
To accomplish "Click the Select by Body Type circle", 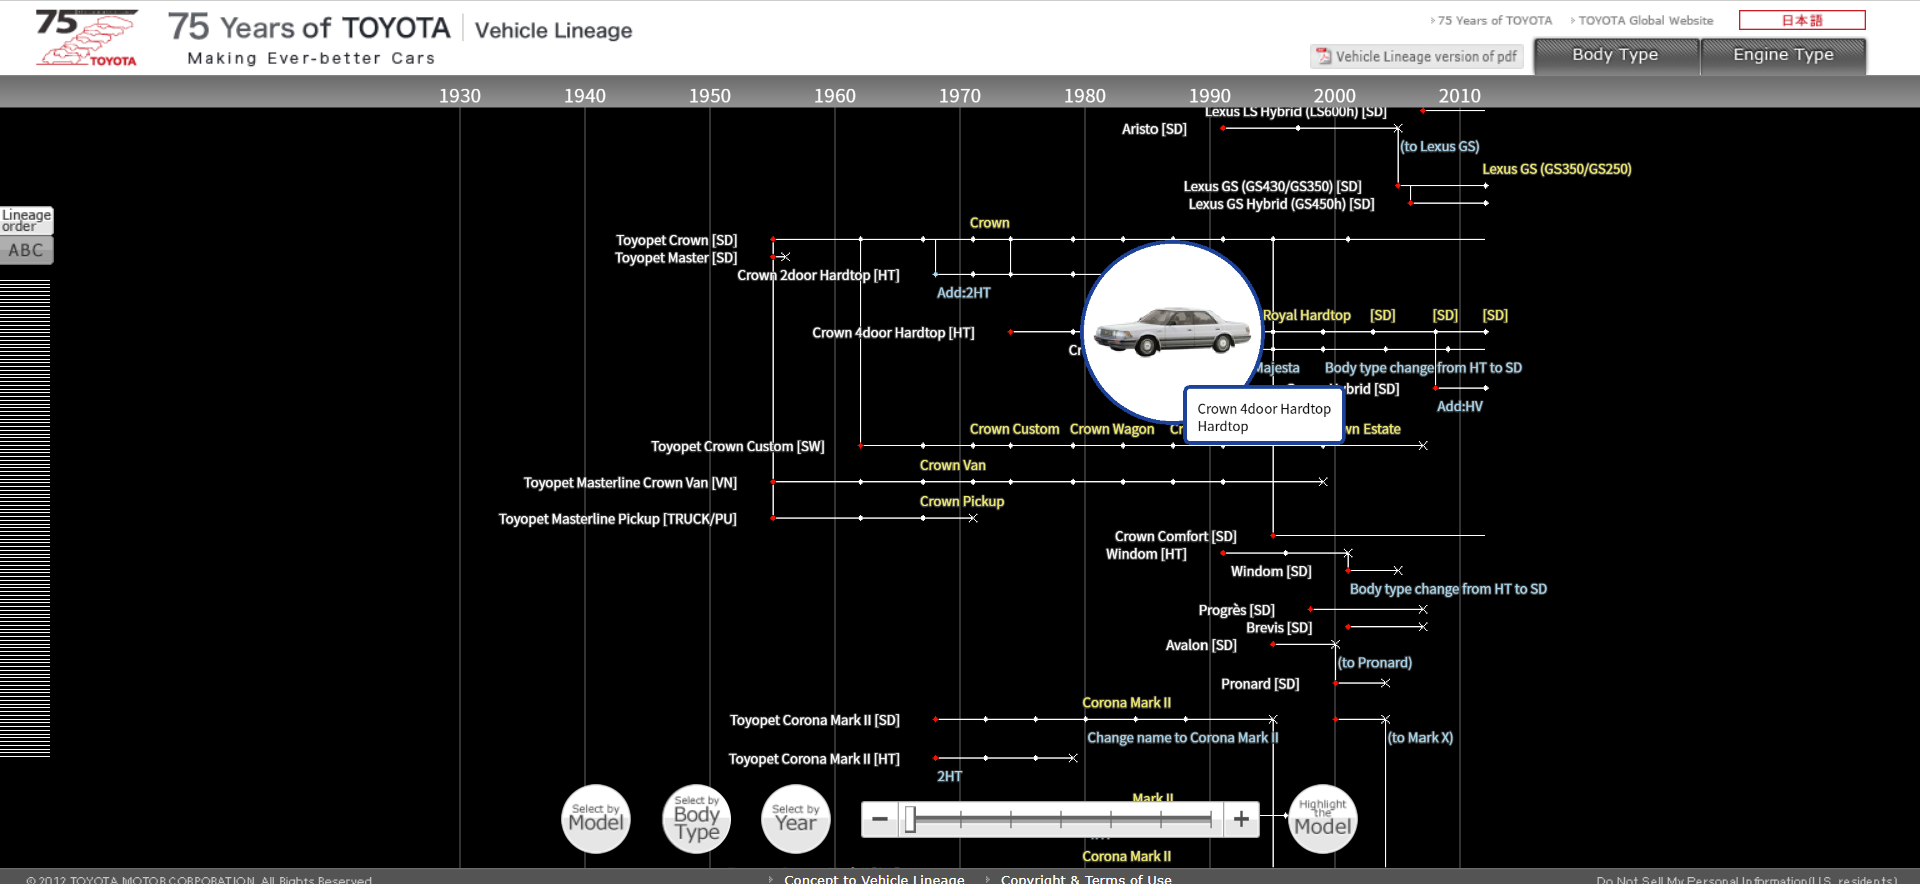I will [697, 819].
